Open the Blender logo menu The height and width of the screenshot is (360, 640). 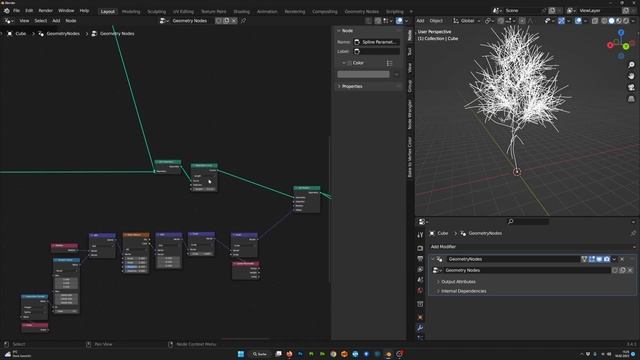click(7, 11)
